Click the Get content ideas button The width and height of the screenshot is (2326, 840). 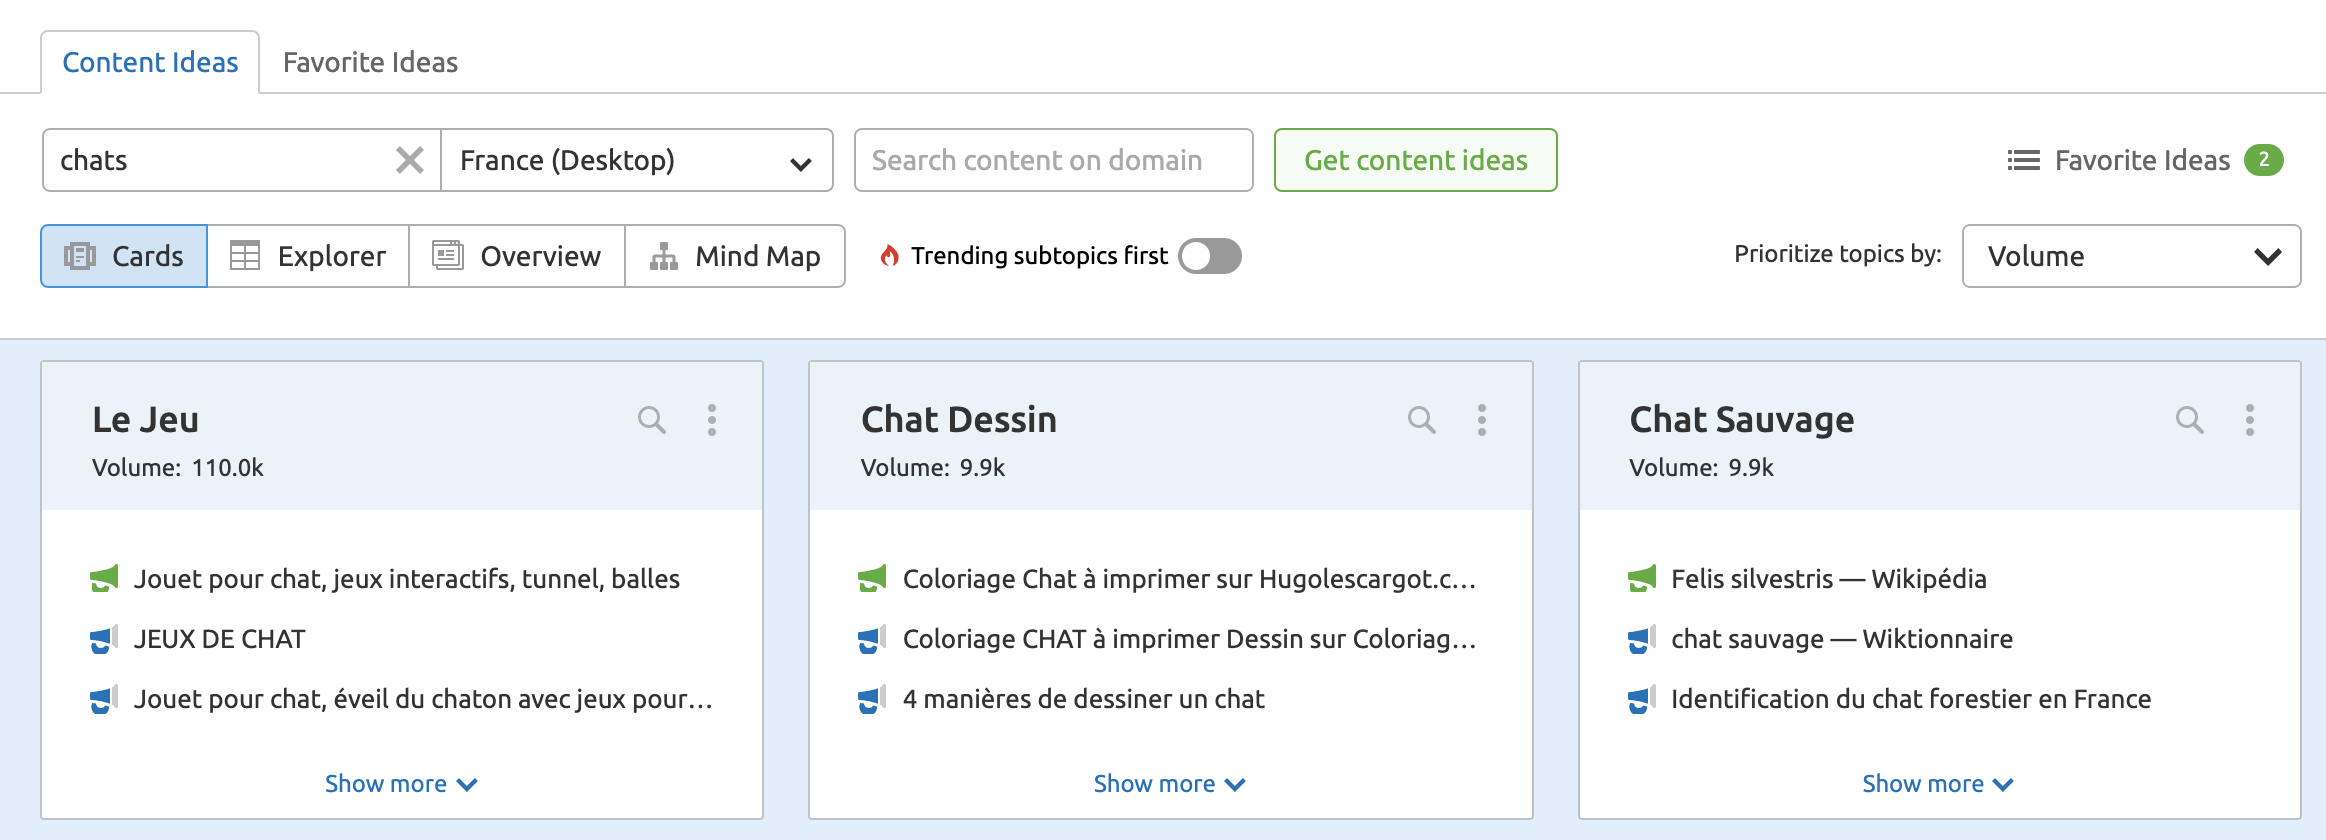(1415, 160)
